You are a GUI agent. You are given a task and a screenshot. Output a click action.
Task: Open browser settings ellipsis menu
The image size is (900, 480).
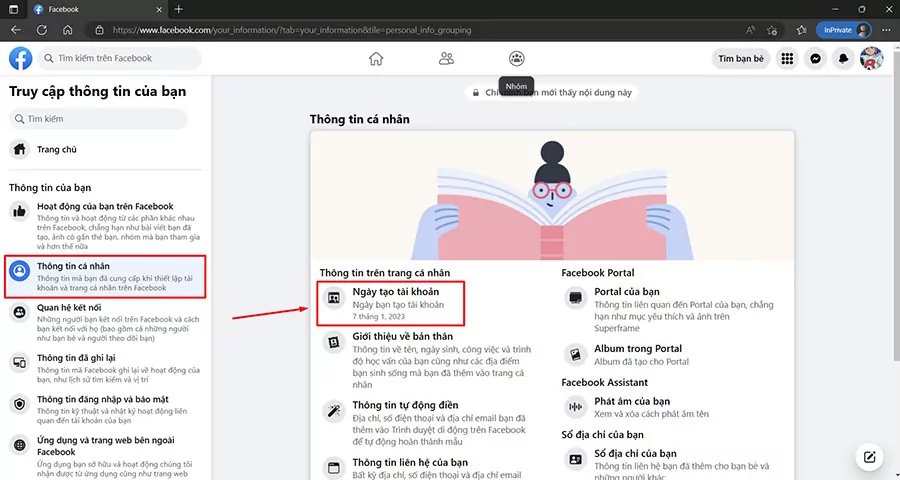coord(886,30)
